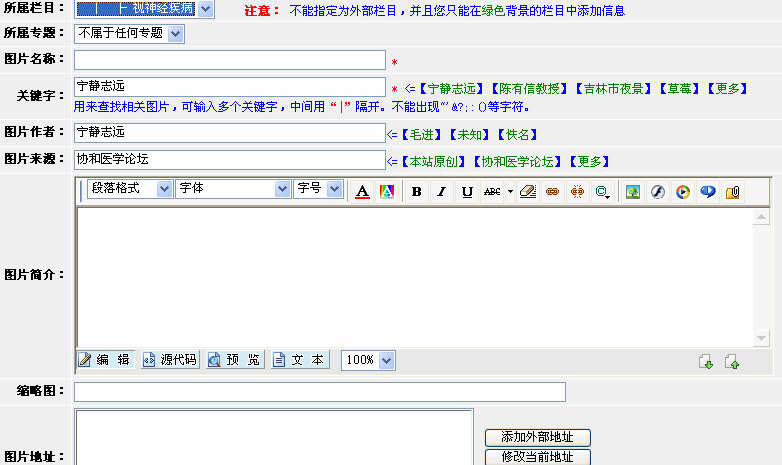Open the 字号 font size dropdown
Image resolution: width=782 pixels, height=465 pixels.
click(x=318, y=189)
